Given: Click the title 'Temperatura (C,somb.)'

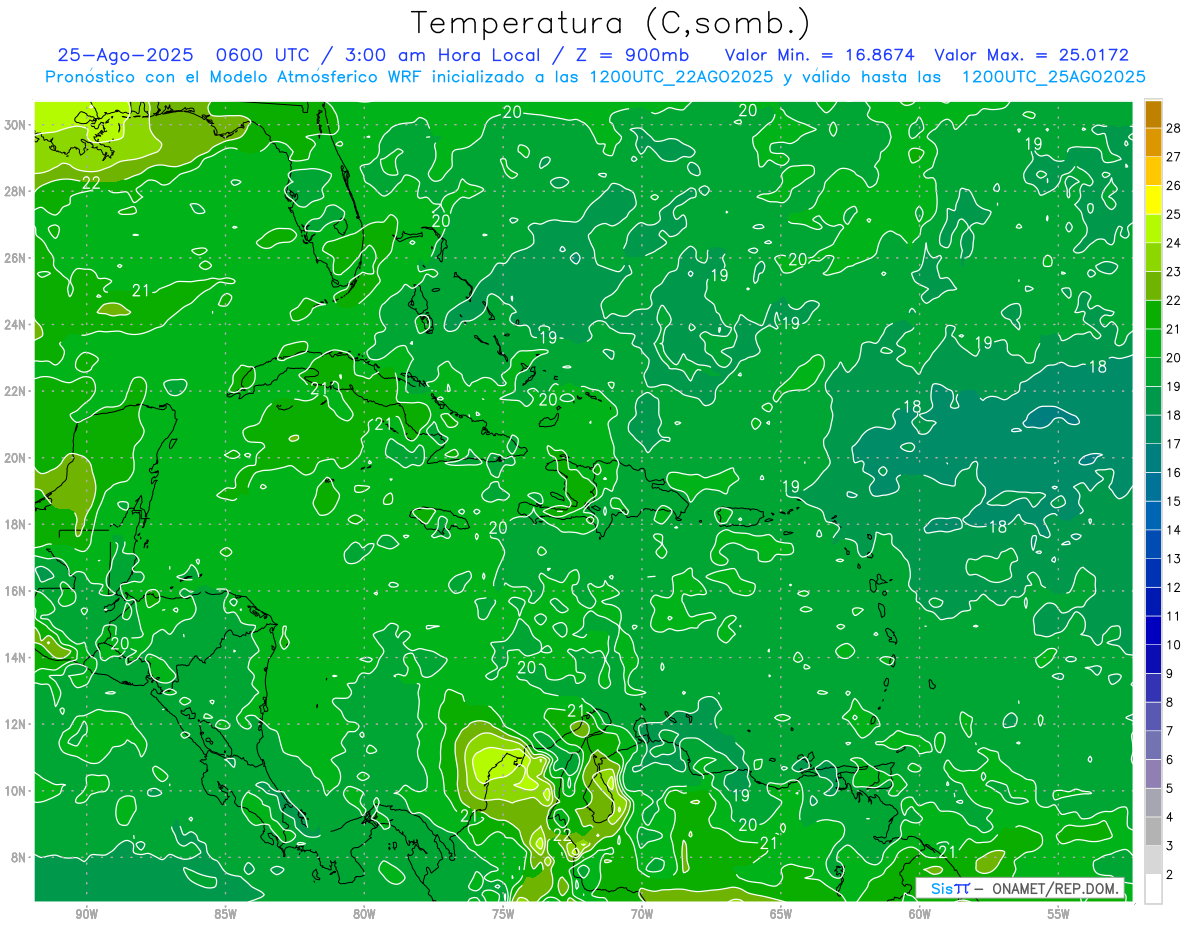Looking at the screenshot, I should (609, 23).
